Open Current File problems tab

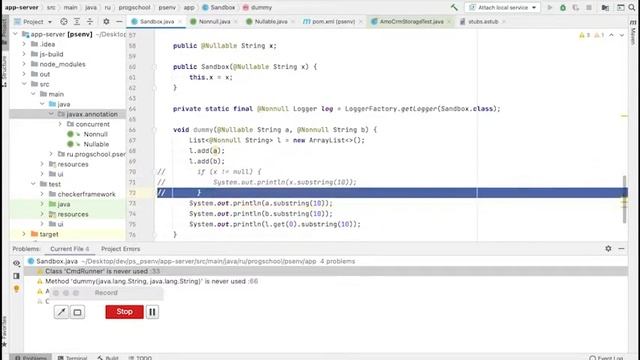point(70,249)
